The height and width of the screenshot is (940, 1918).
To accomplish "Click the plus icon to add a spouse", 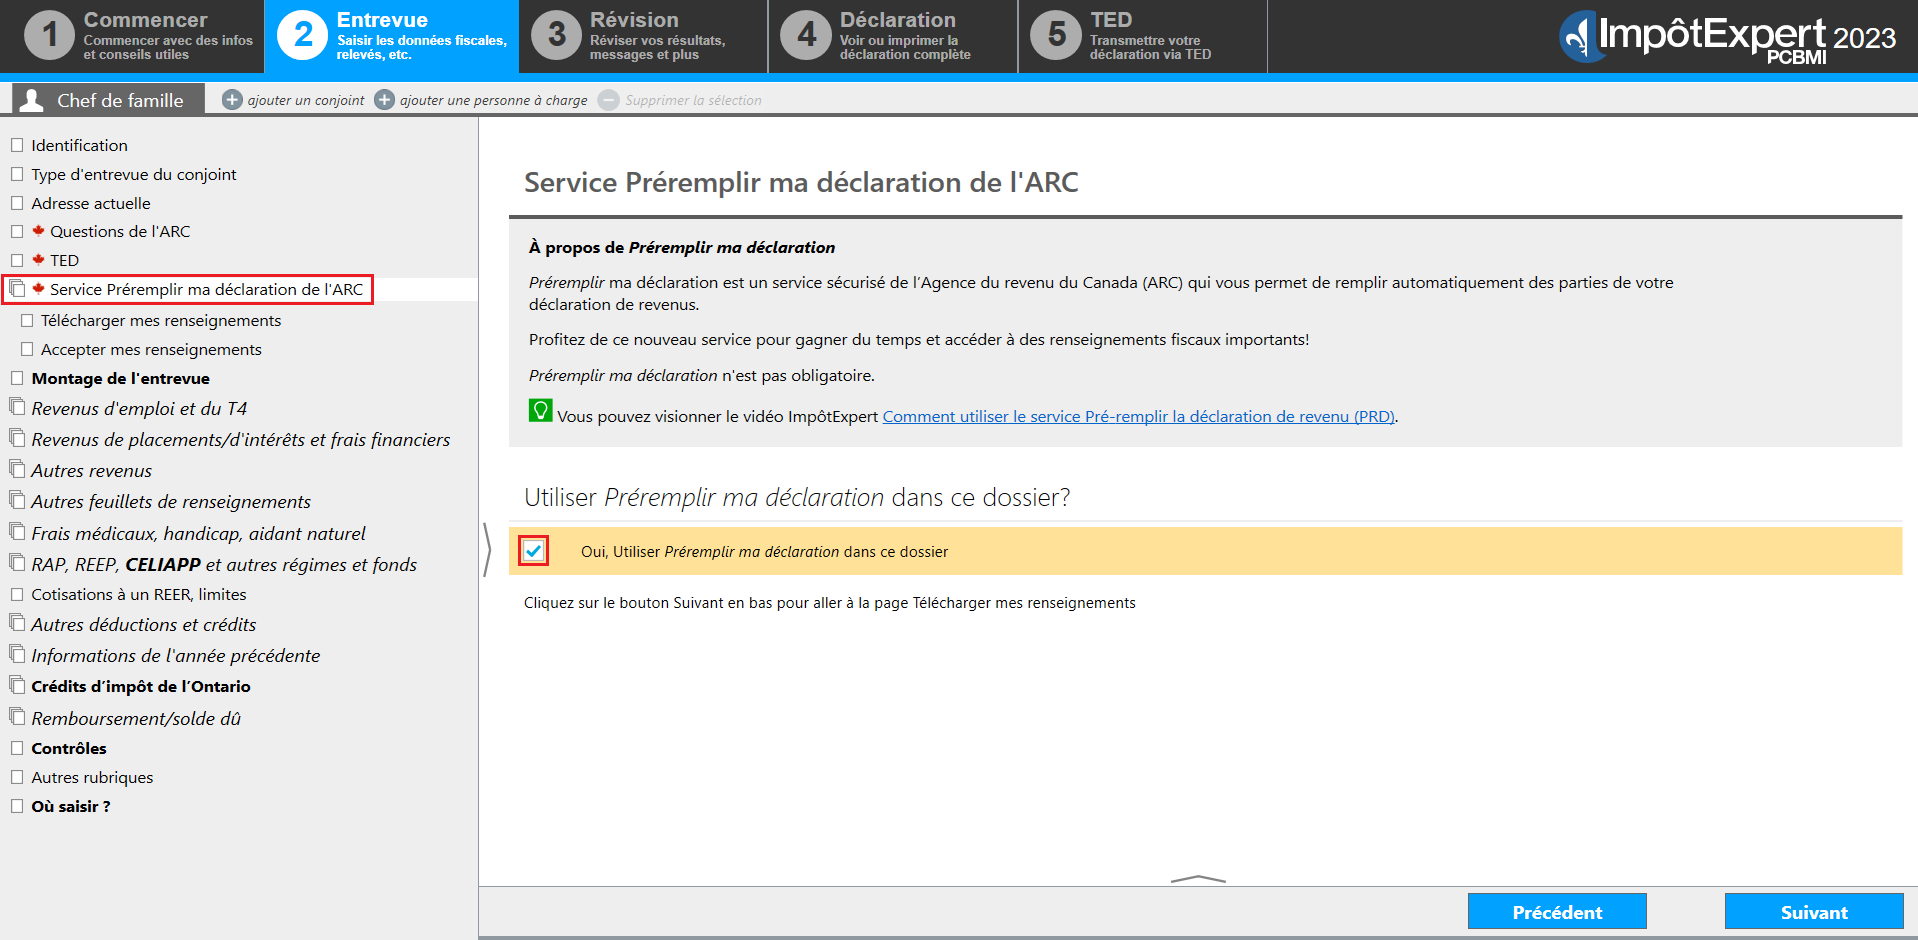I will [x=232, y=100].
